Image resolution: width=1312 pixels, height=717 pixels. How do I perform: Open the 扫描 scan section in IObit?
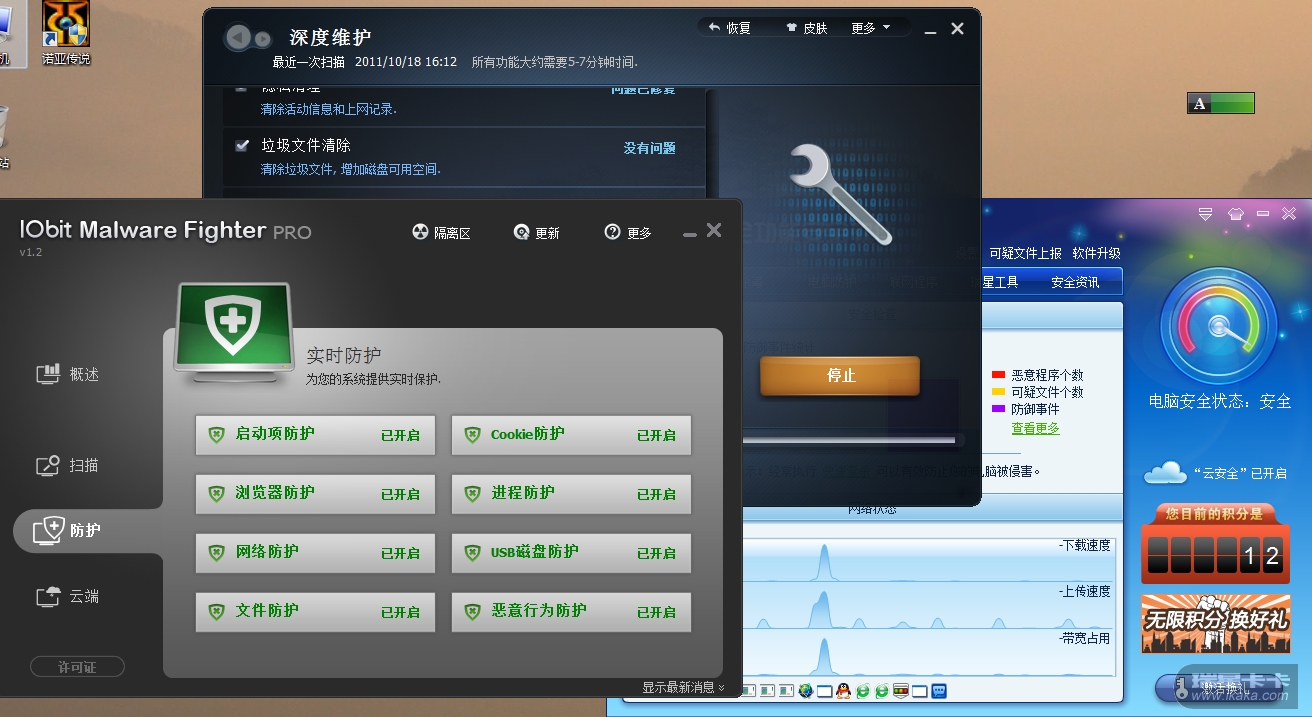pos(68,465)
